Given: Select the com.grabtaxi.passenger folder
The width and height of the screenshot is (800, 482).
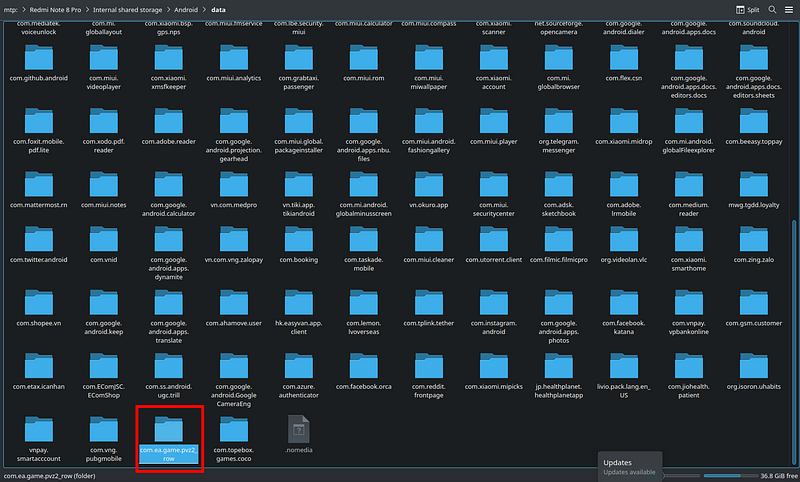Looking at the screenshot, I should pos(298,67).
